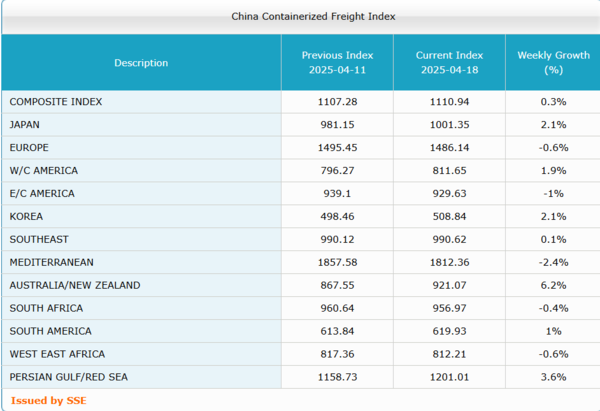The height and width of the screenshot is (411, 600).
Task: Click the Description column header
Action: 141,63
